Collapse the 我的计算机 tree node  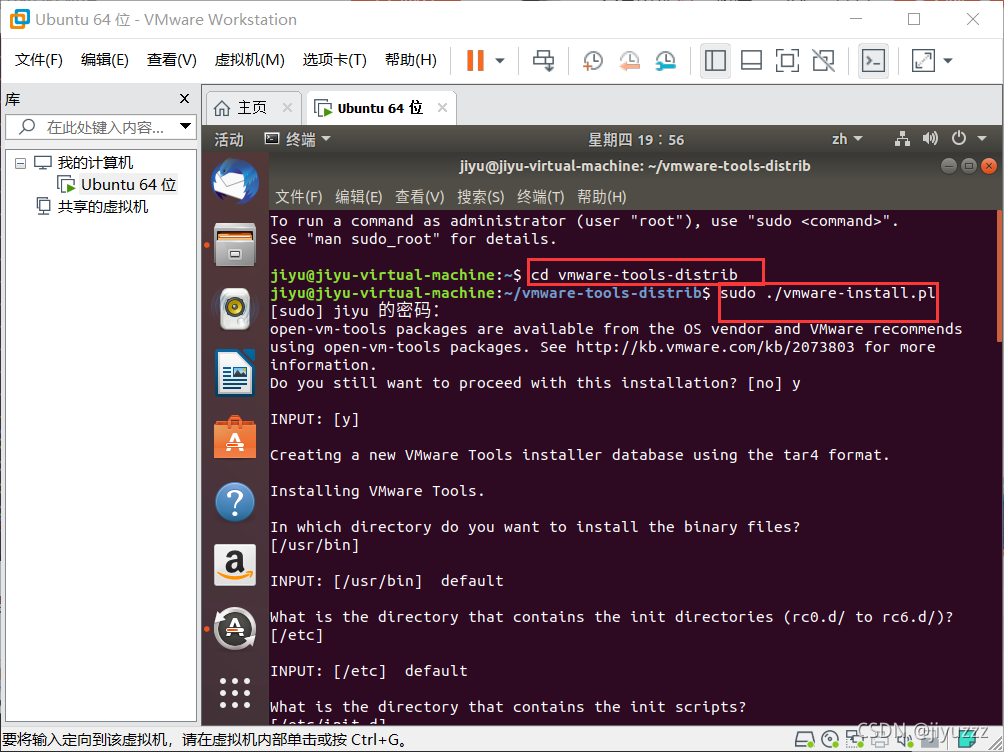click(20, 163)
